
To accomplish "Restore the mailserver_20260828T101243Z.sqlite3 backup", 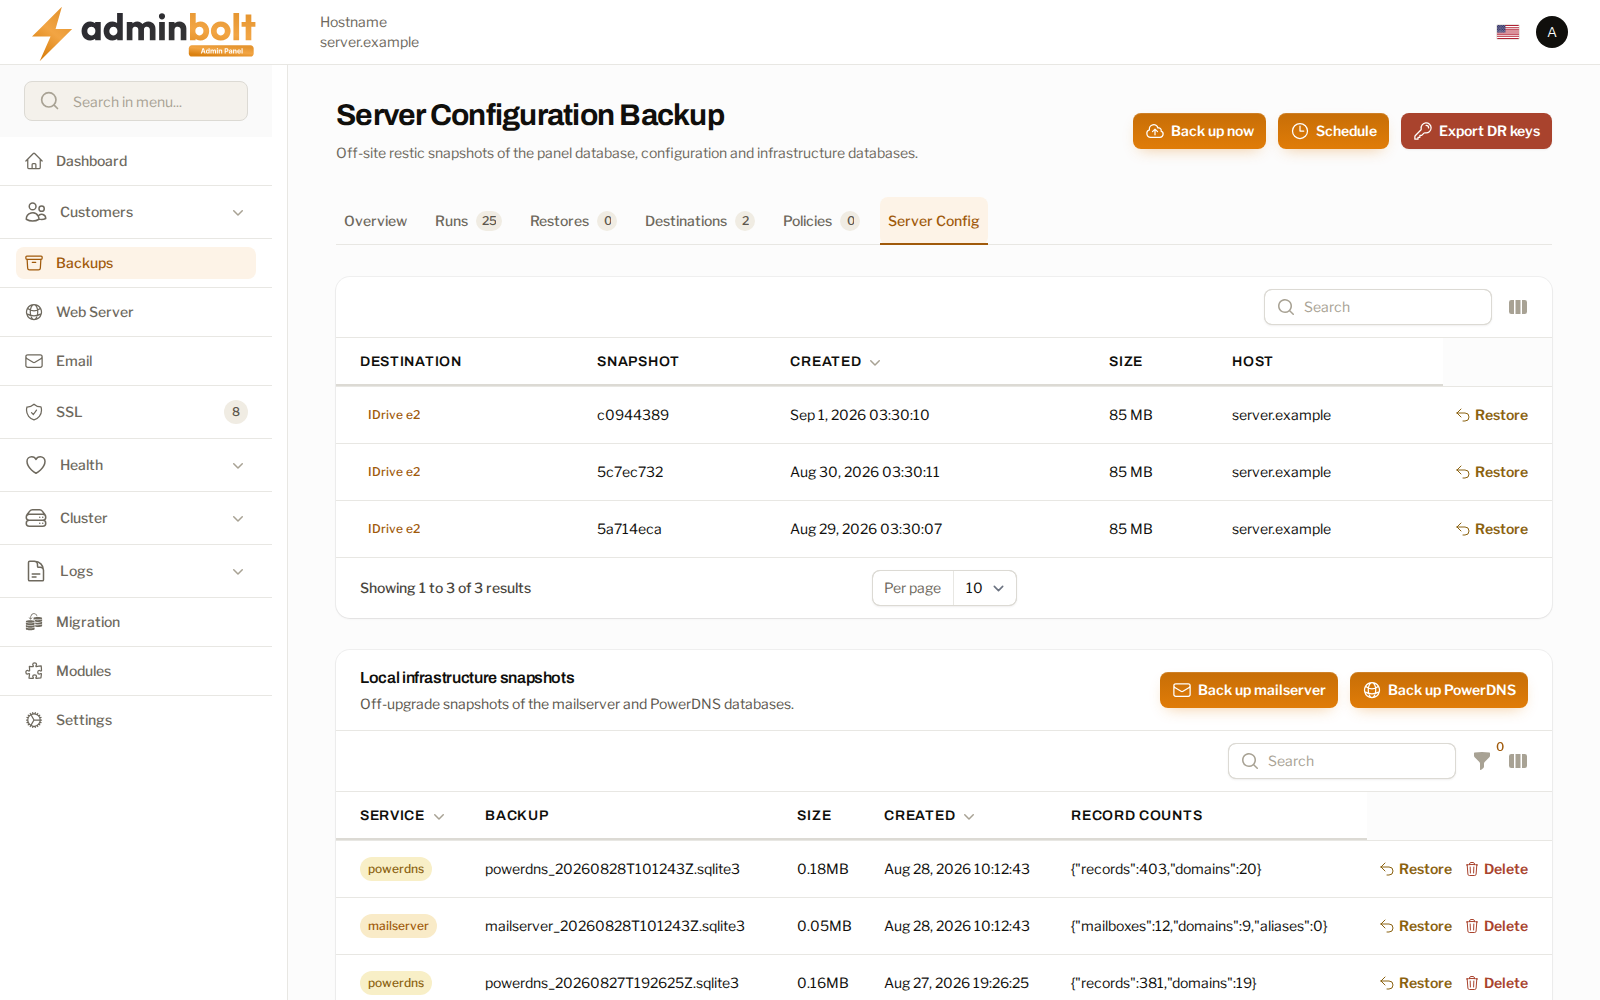I will (x=1416, y=926).
